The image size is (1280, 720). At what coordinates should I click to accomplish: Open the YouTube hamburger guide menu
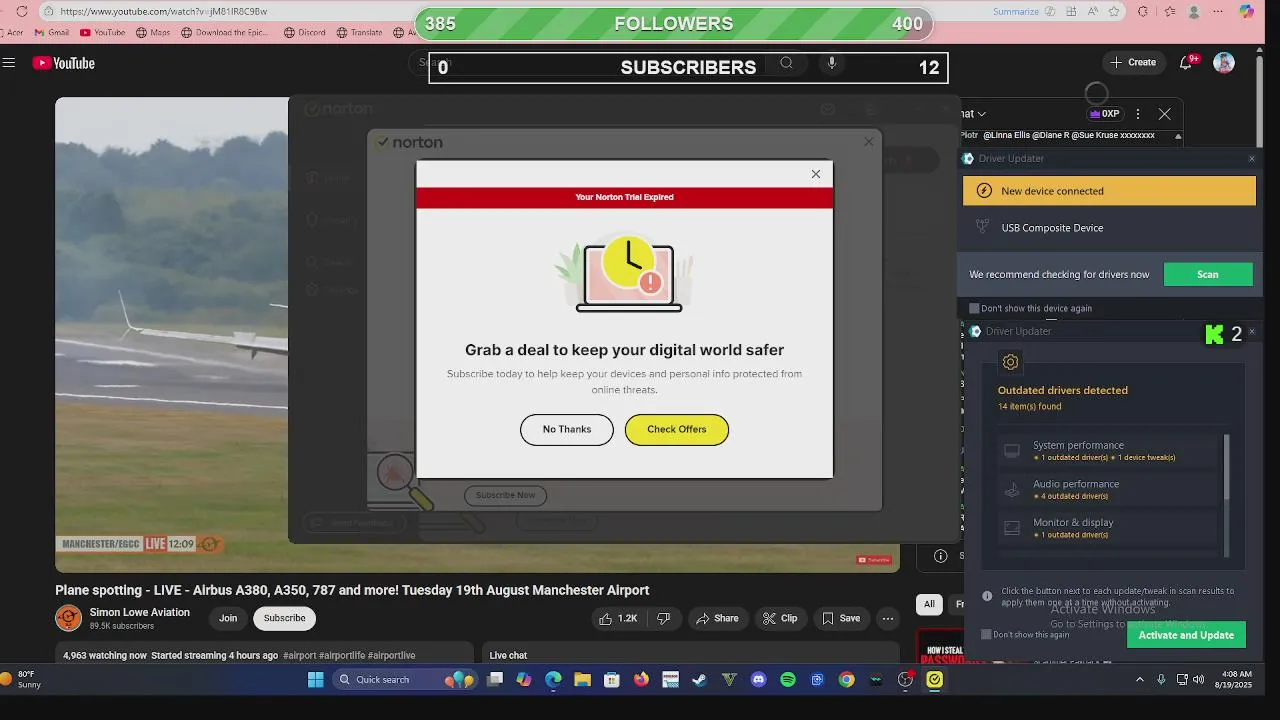click(x=9, y=63)
